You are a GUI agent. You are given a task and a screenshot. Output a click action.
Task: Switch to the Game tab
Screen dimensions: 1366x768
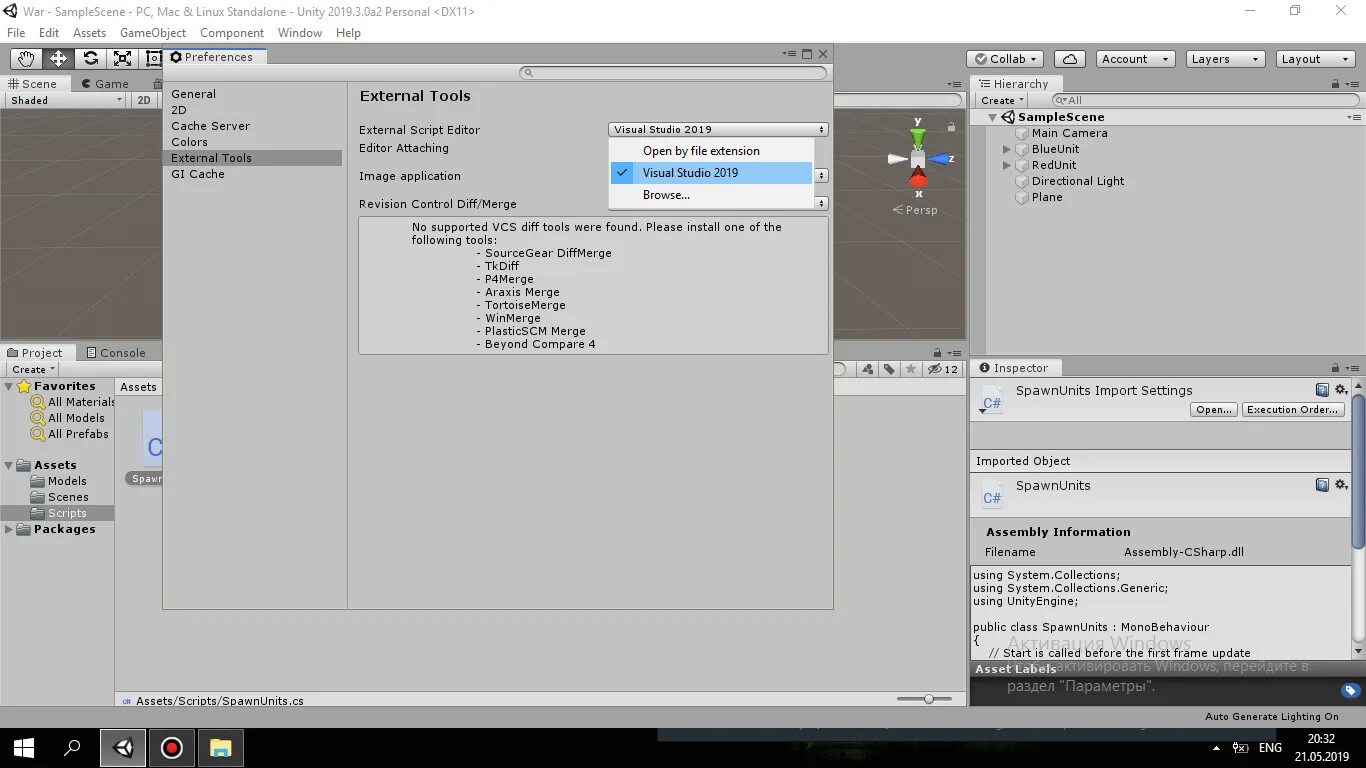coord(105,84)
